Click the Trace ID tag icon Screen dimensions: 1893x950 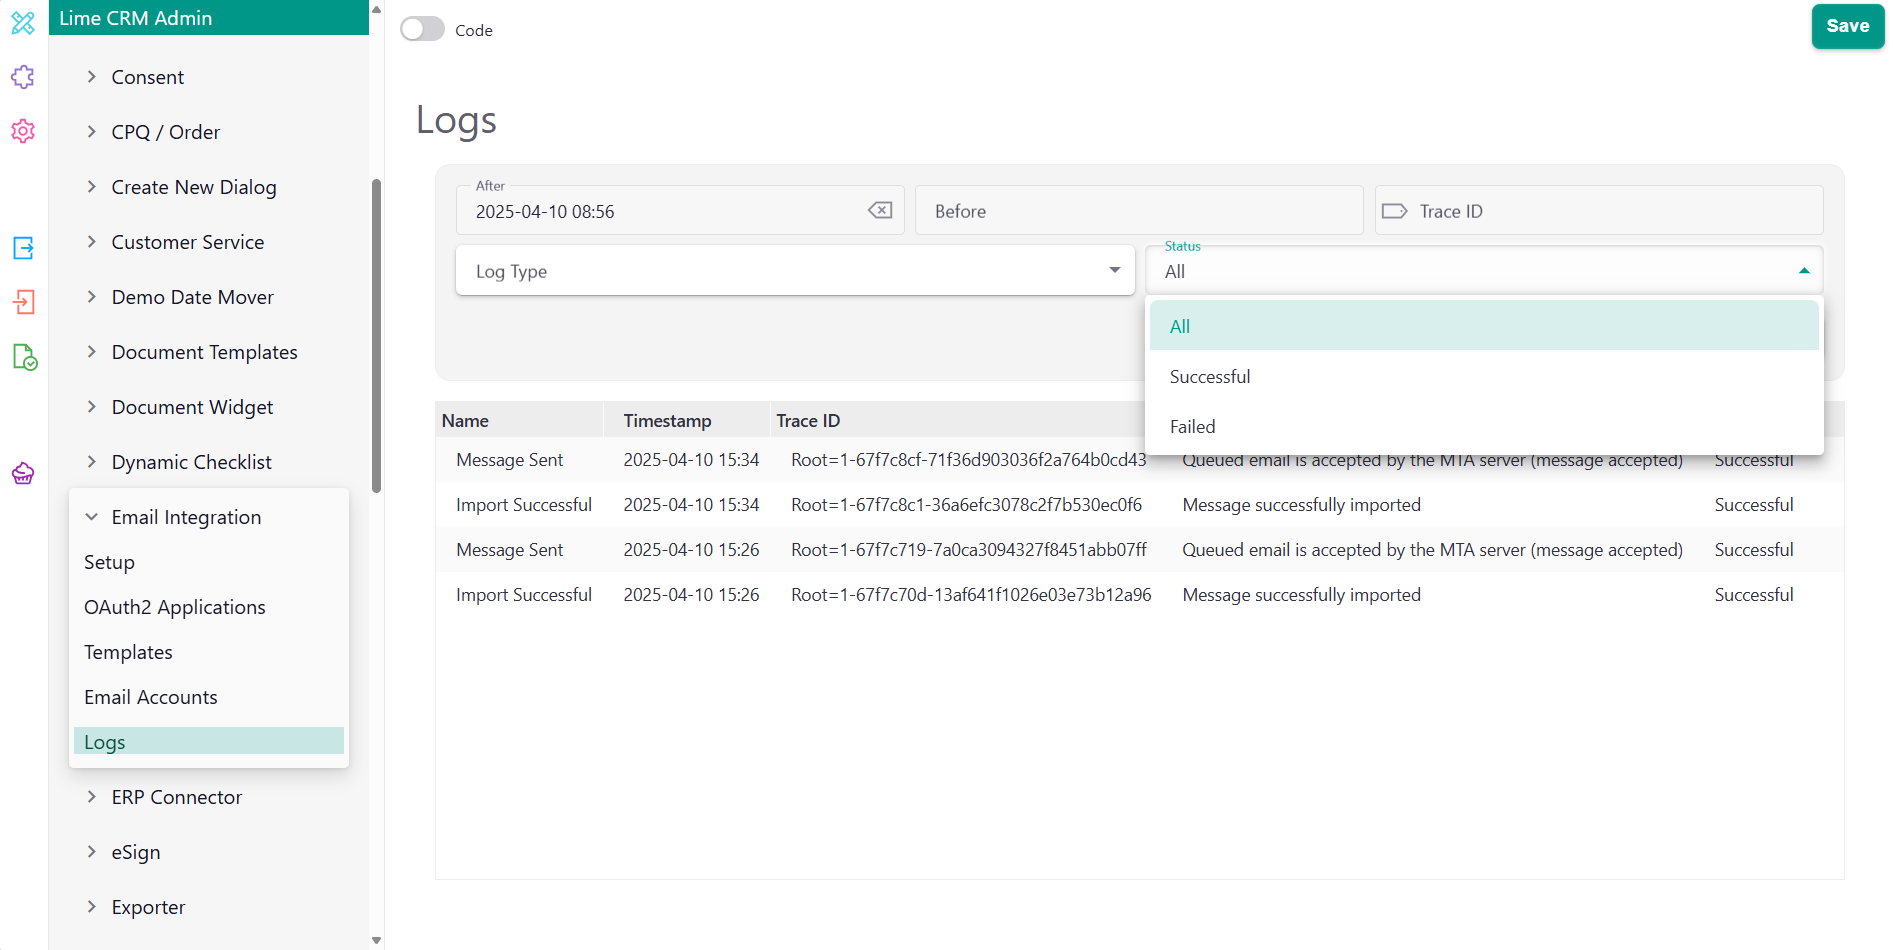1394,211
